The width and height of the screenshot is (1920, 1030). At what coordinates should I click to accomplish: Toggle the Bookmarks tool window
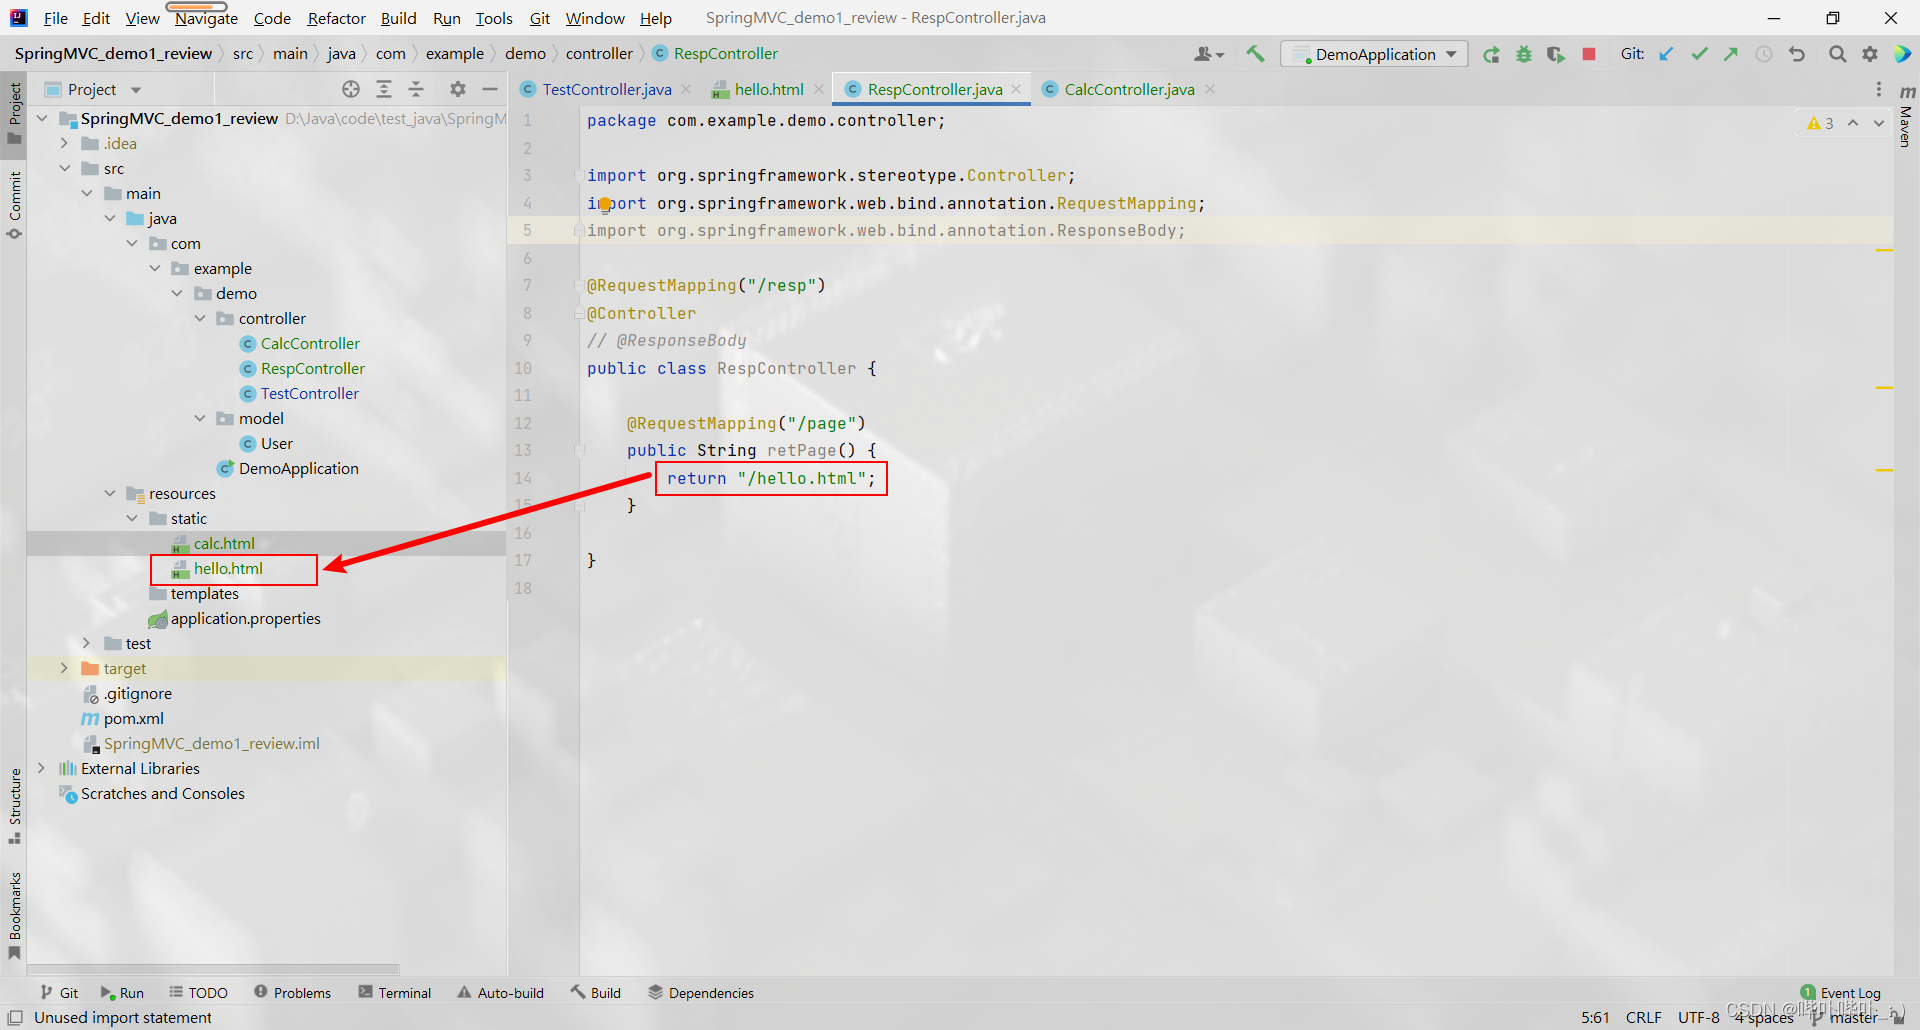14,915
